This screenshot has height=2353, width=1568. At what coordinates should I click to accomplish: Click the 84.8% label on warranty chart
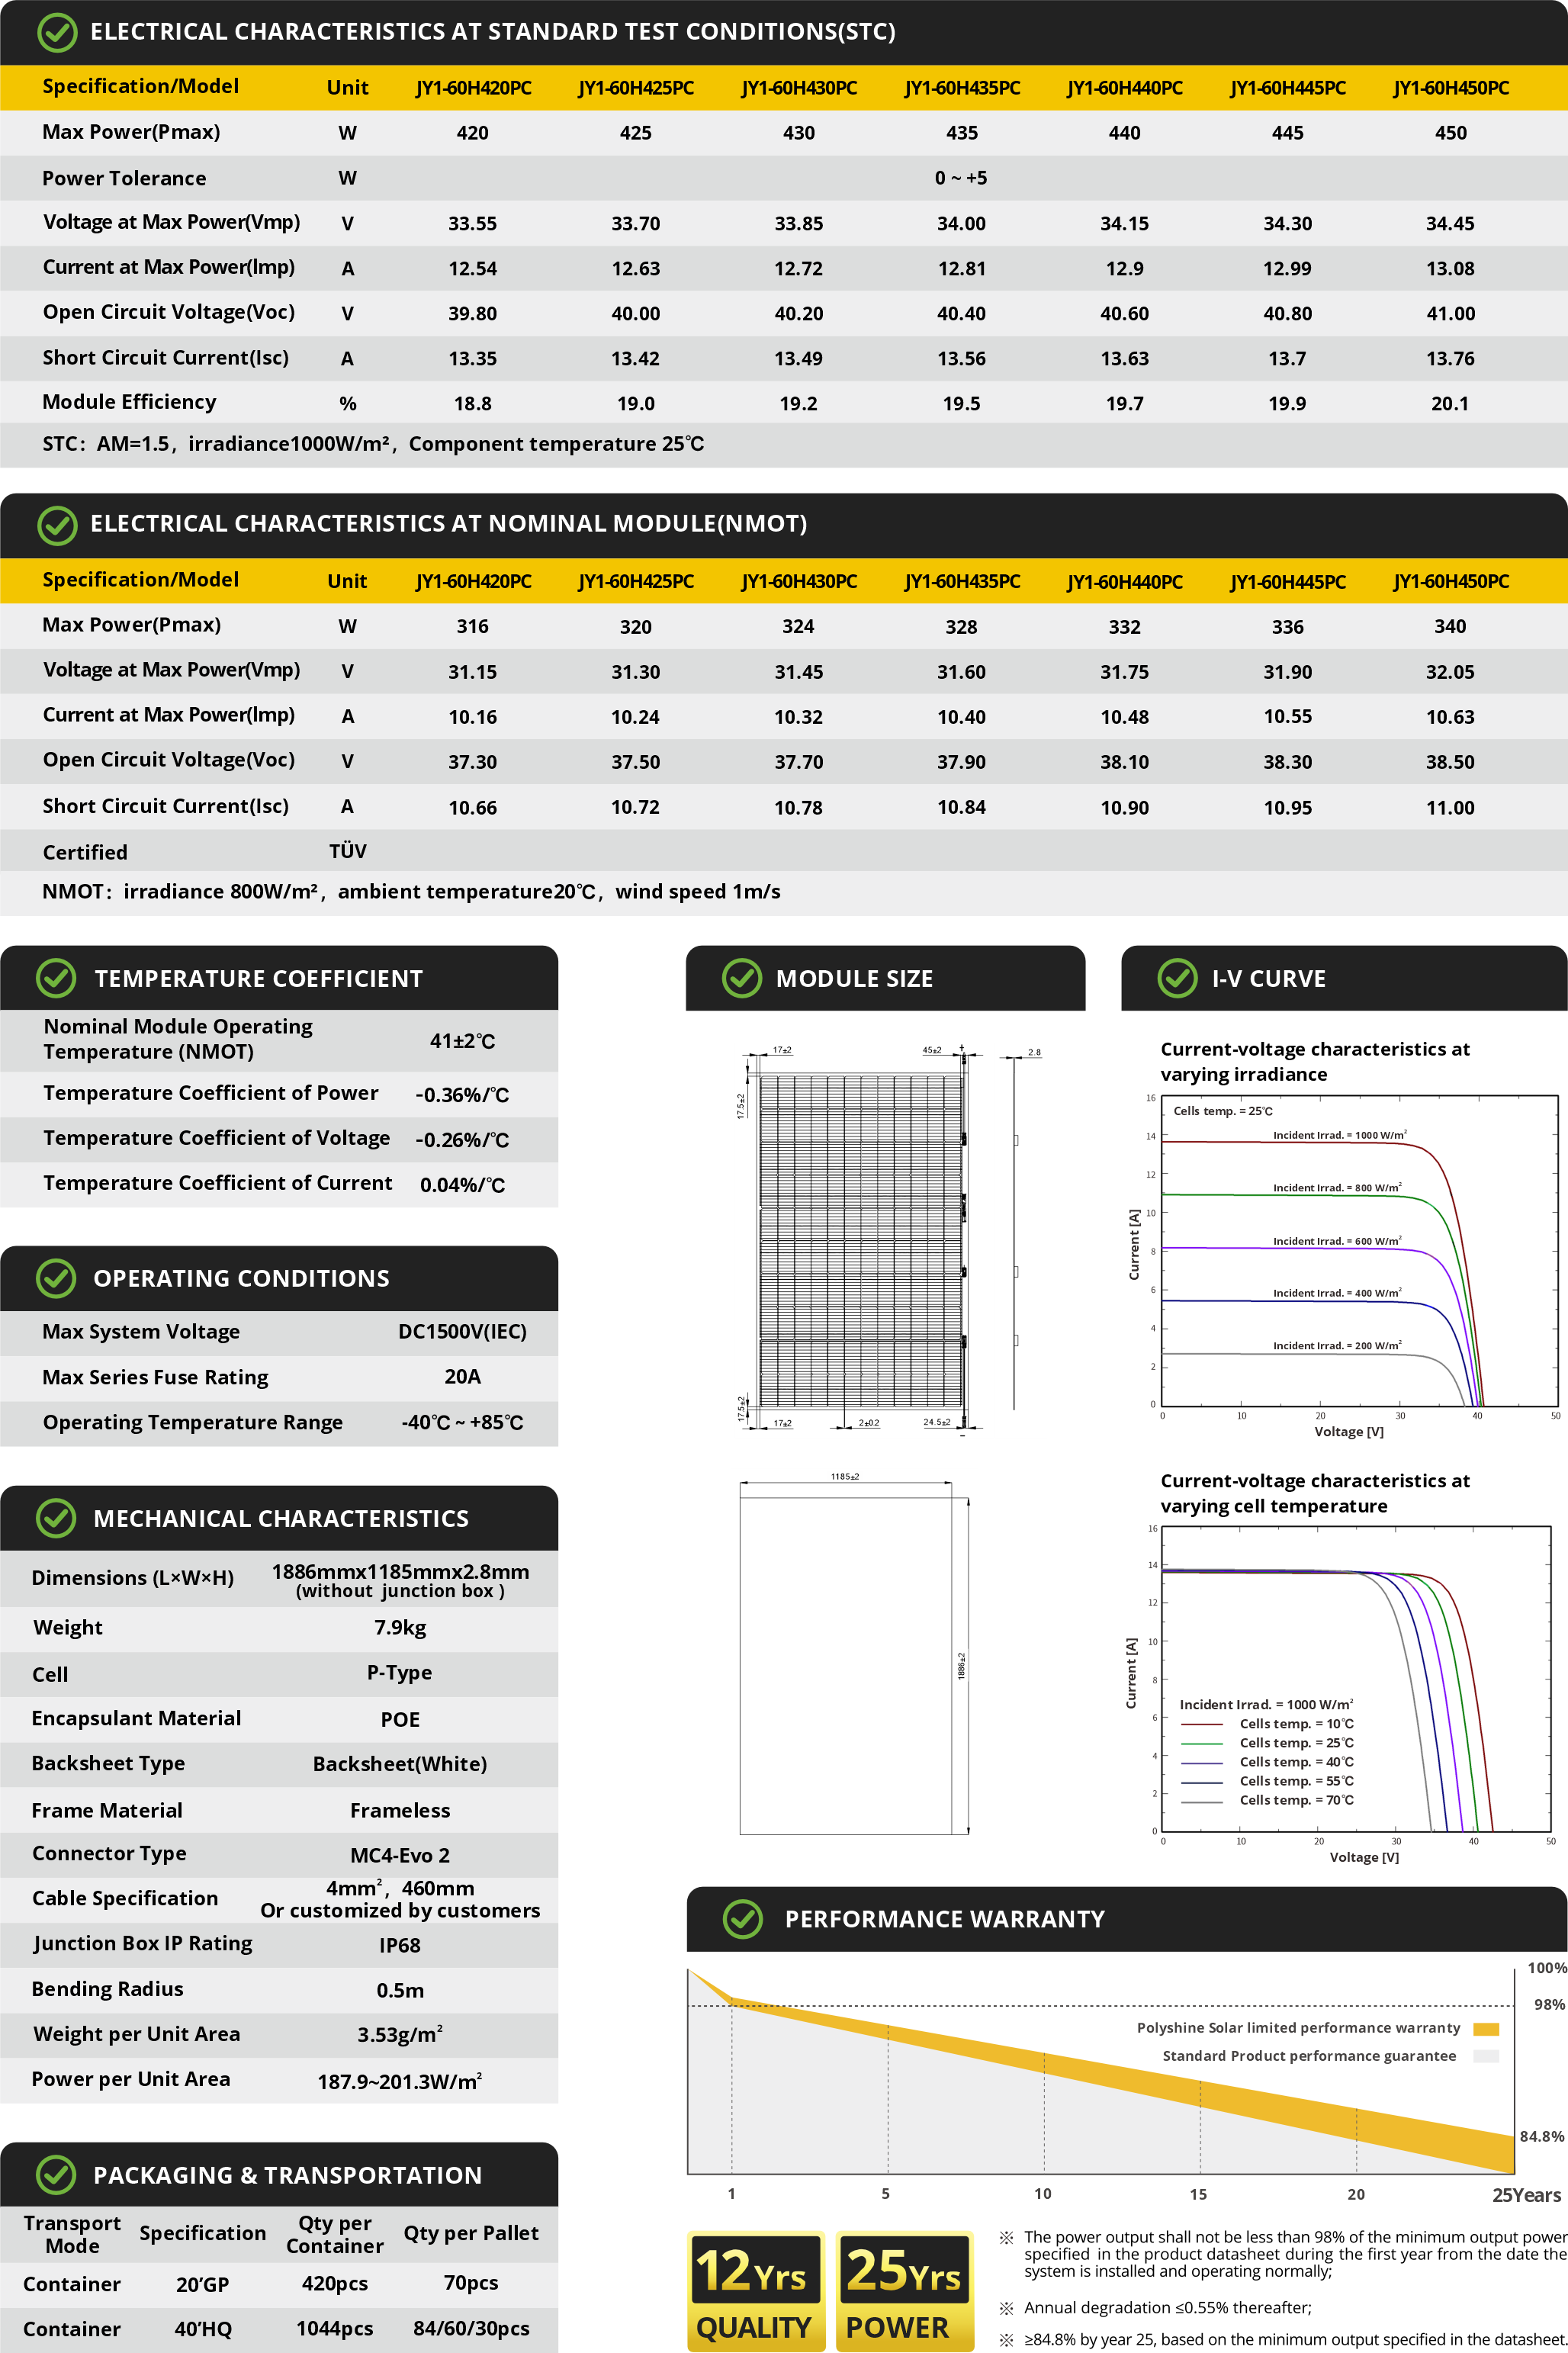coord(1541,2136)
